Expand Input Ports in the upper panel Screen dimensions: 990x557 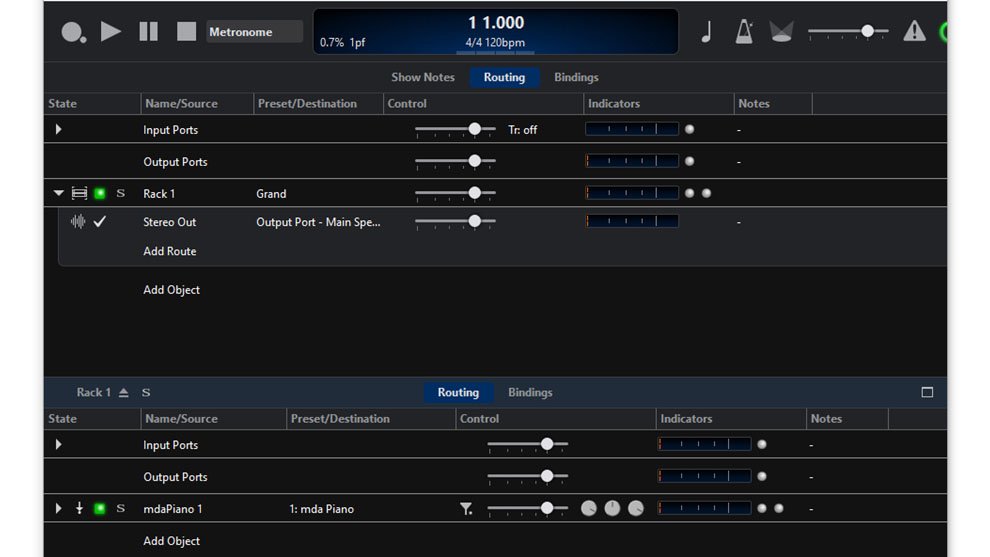[58, 130]
